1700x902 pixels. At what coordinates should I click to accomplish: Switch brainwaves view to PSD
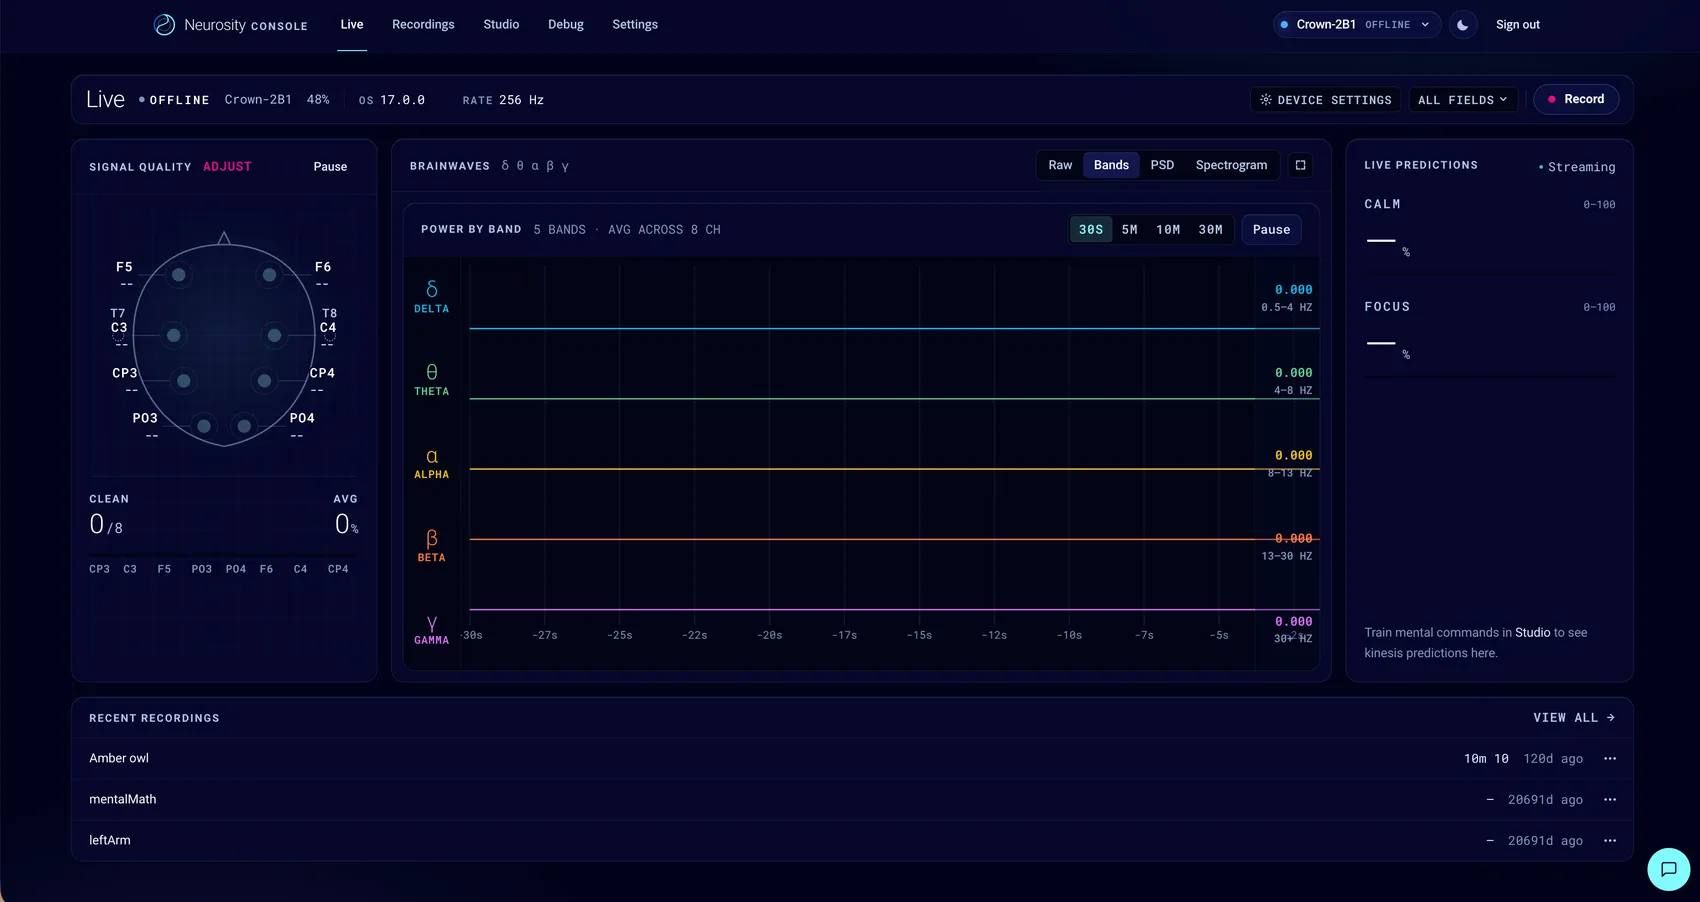[1162, 165]
